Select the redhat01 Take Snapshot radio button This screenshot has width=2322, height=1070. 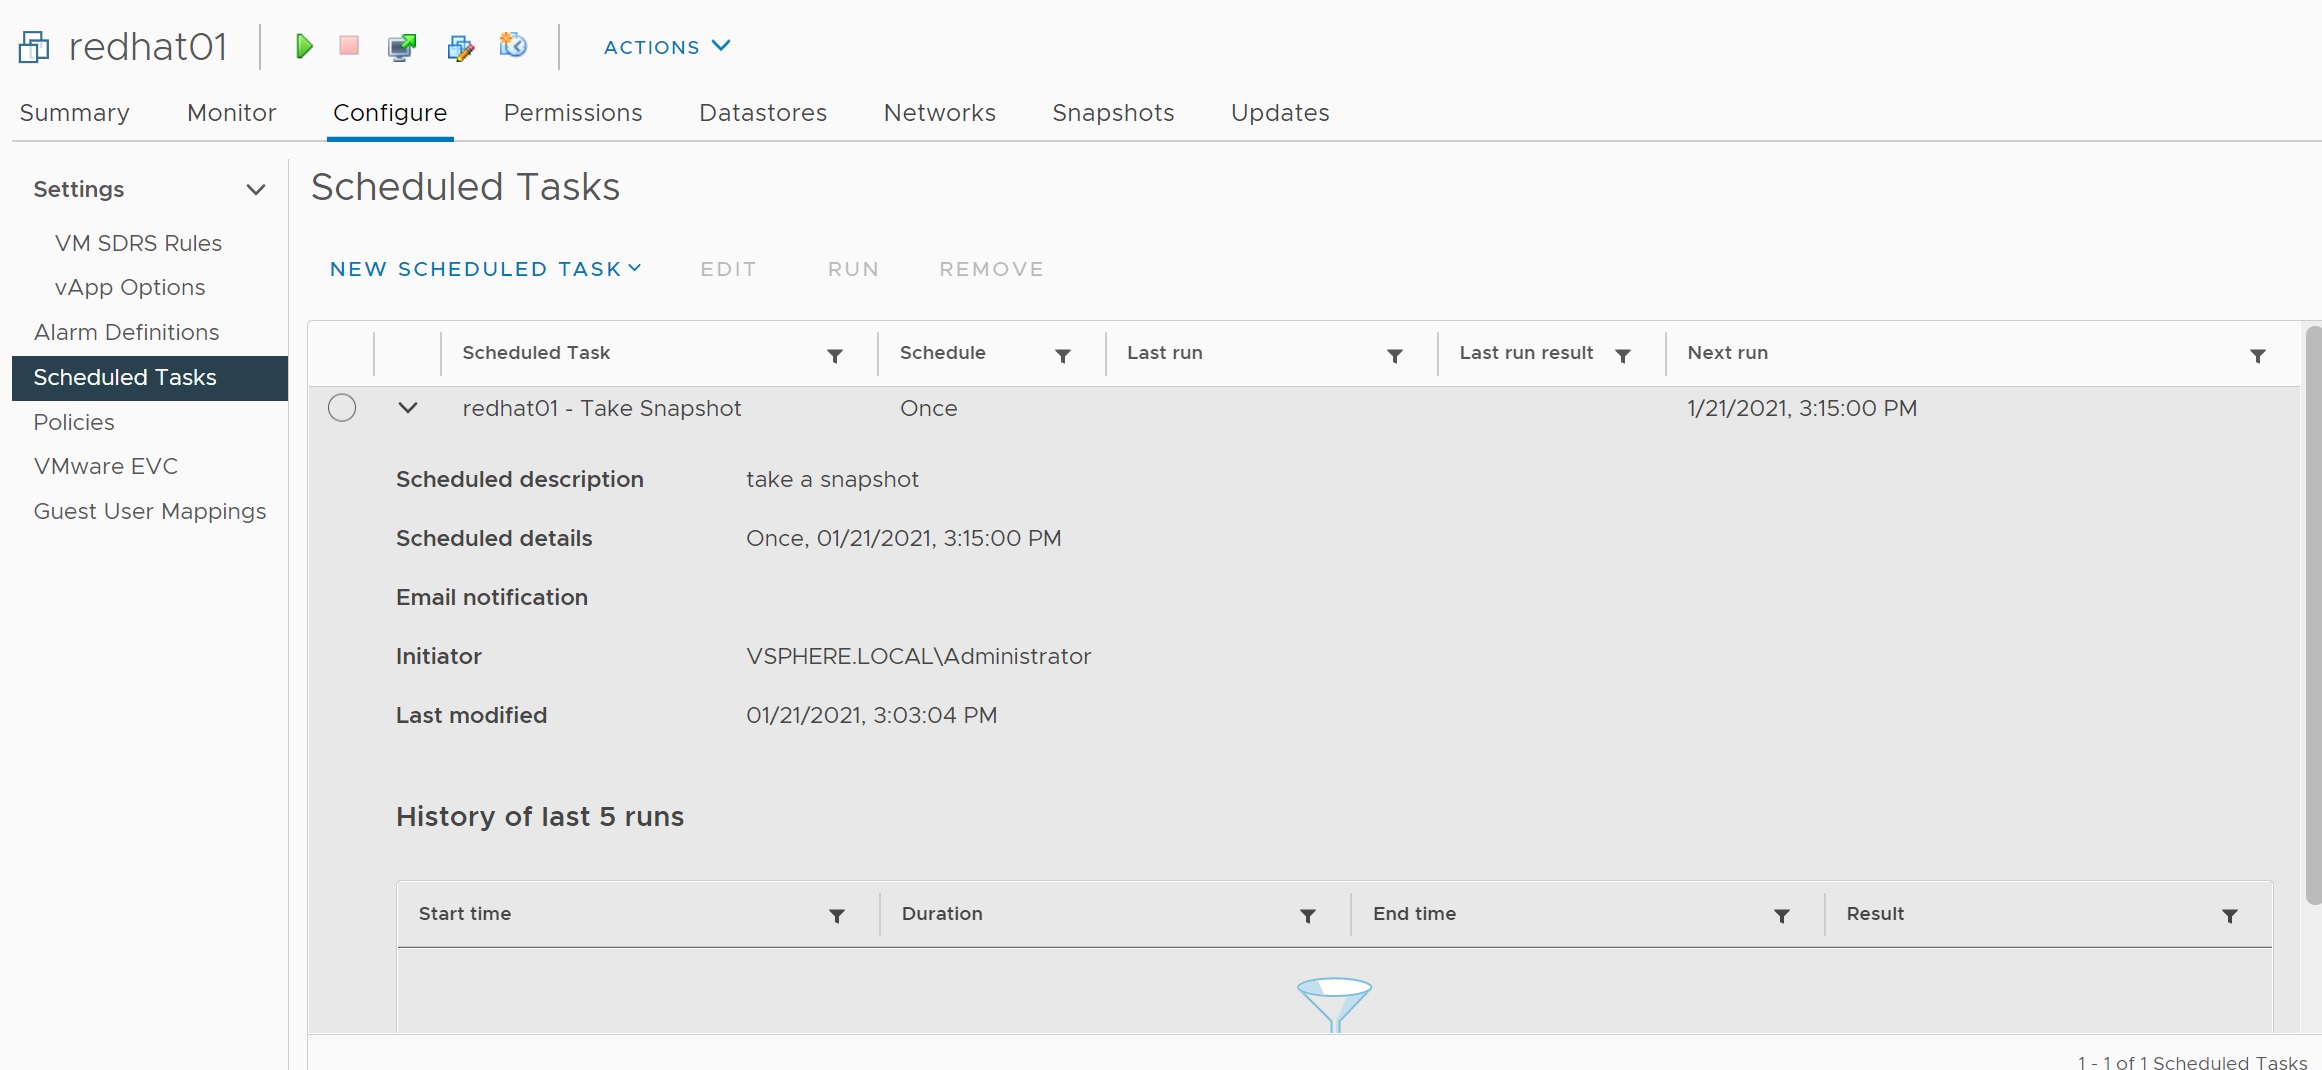point(342,408)
